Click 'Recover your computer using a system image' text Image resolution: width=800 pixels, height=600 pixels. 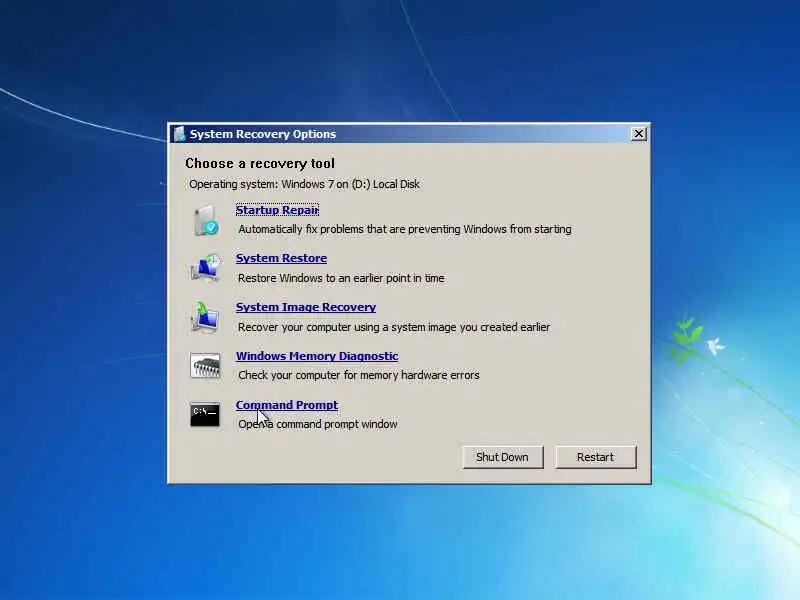(x=394, y=327)
